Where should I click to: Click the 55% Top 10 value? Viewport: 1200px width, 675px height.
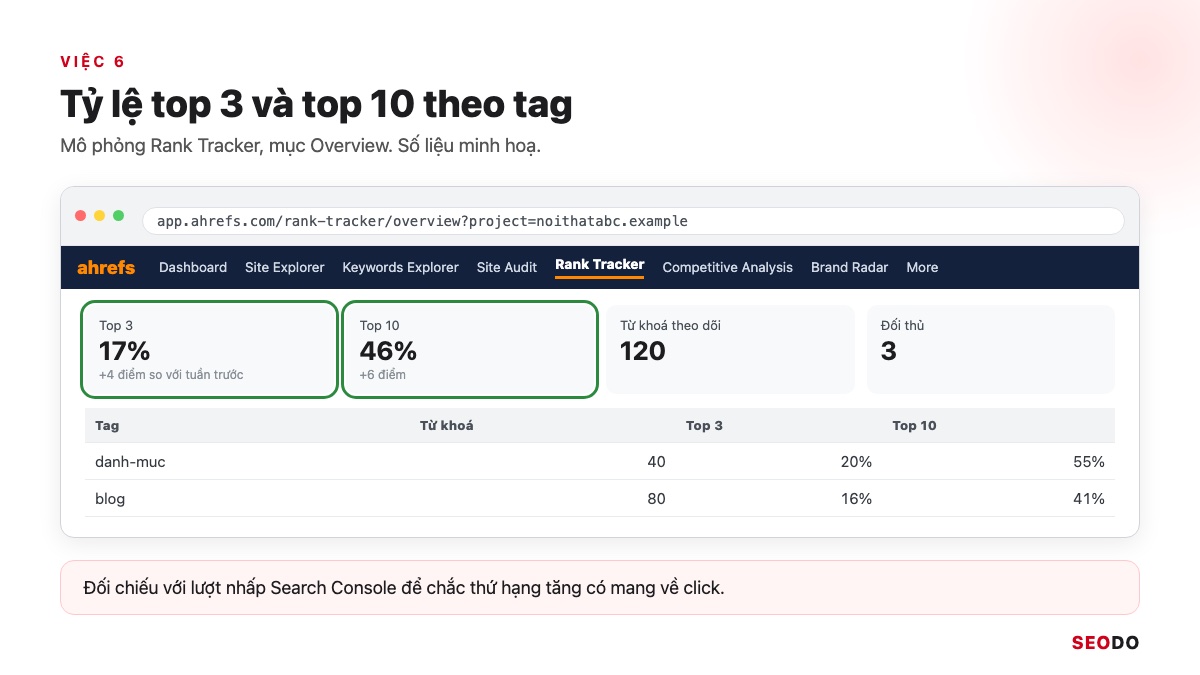(1088, 462)
